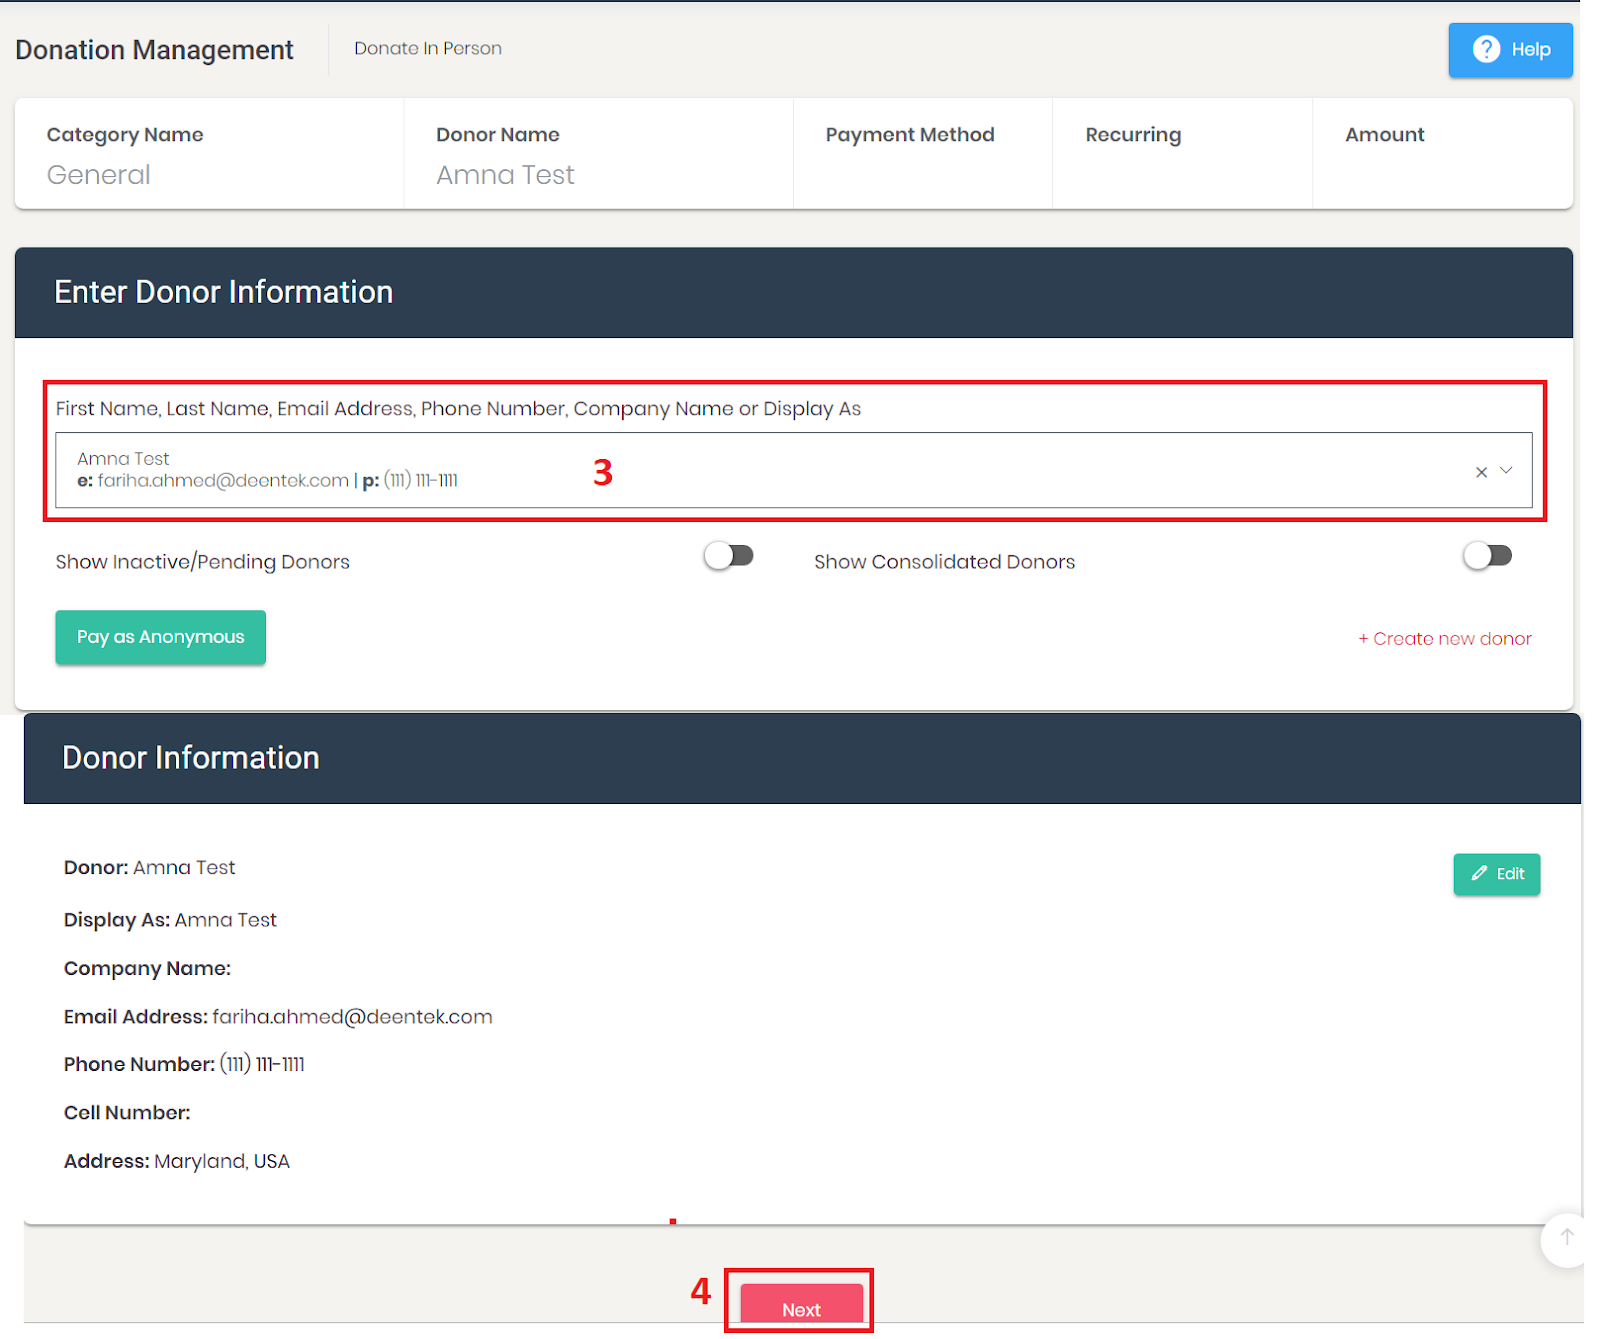
Task: Select the Category Name step
Action: [x=210, y=154]
